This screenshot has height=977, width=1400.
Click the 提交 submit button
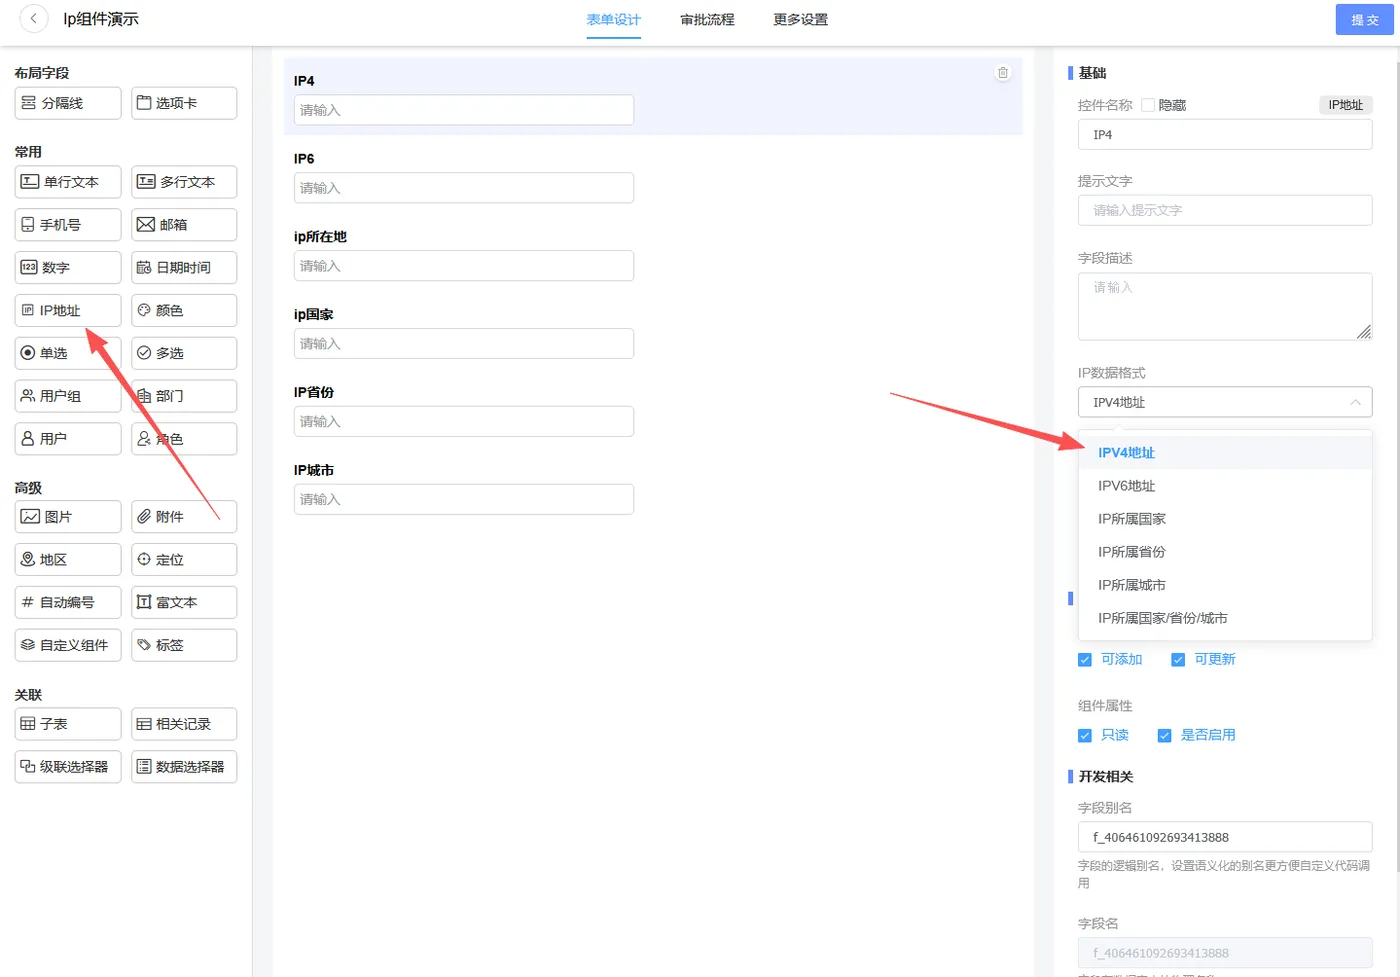click(1364, 20)
